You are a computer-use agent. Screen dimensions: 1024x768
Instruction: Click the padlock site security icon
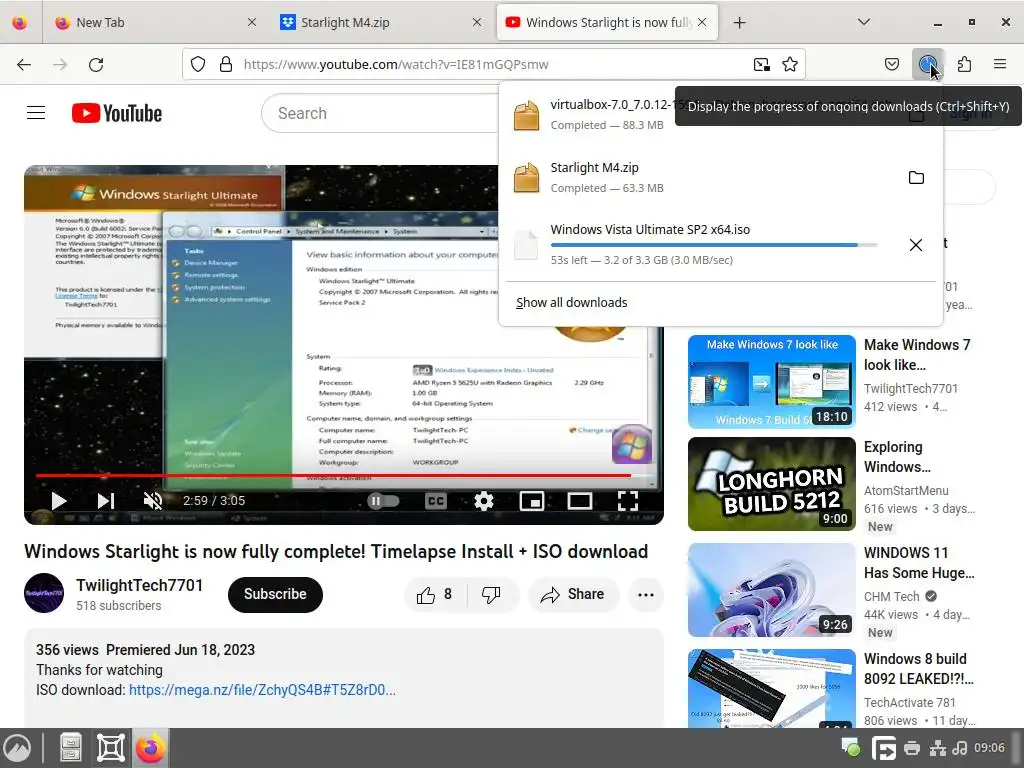click(226, 64)
